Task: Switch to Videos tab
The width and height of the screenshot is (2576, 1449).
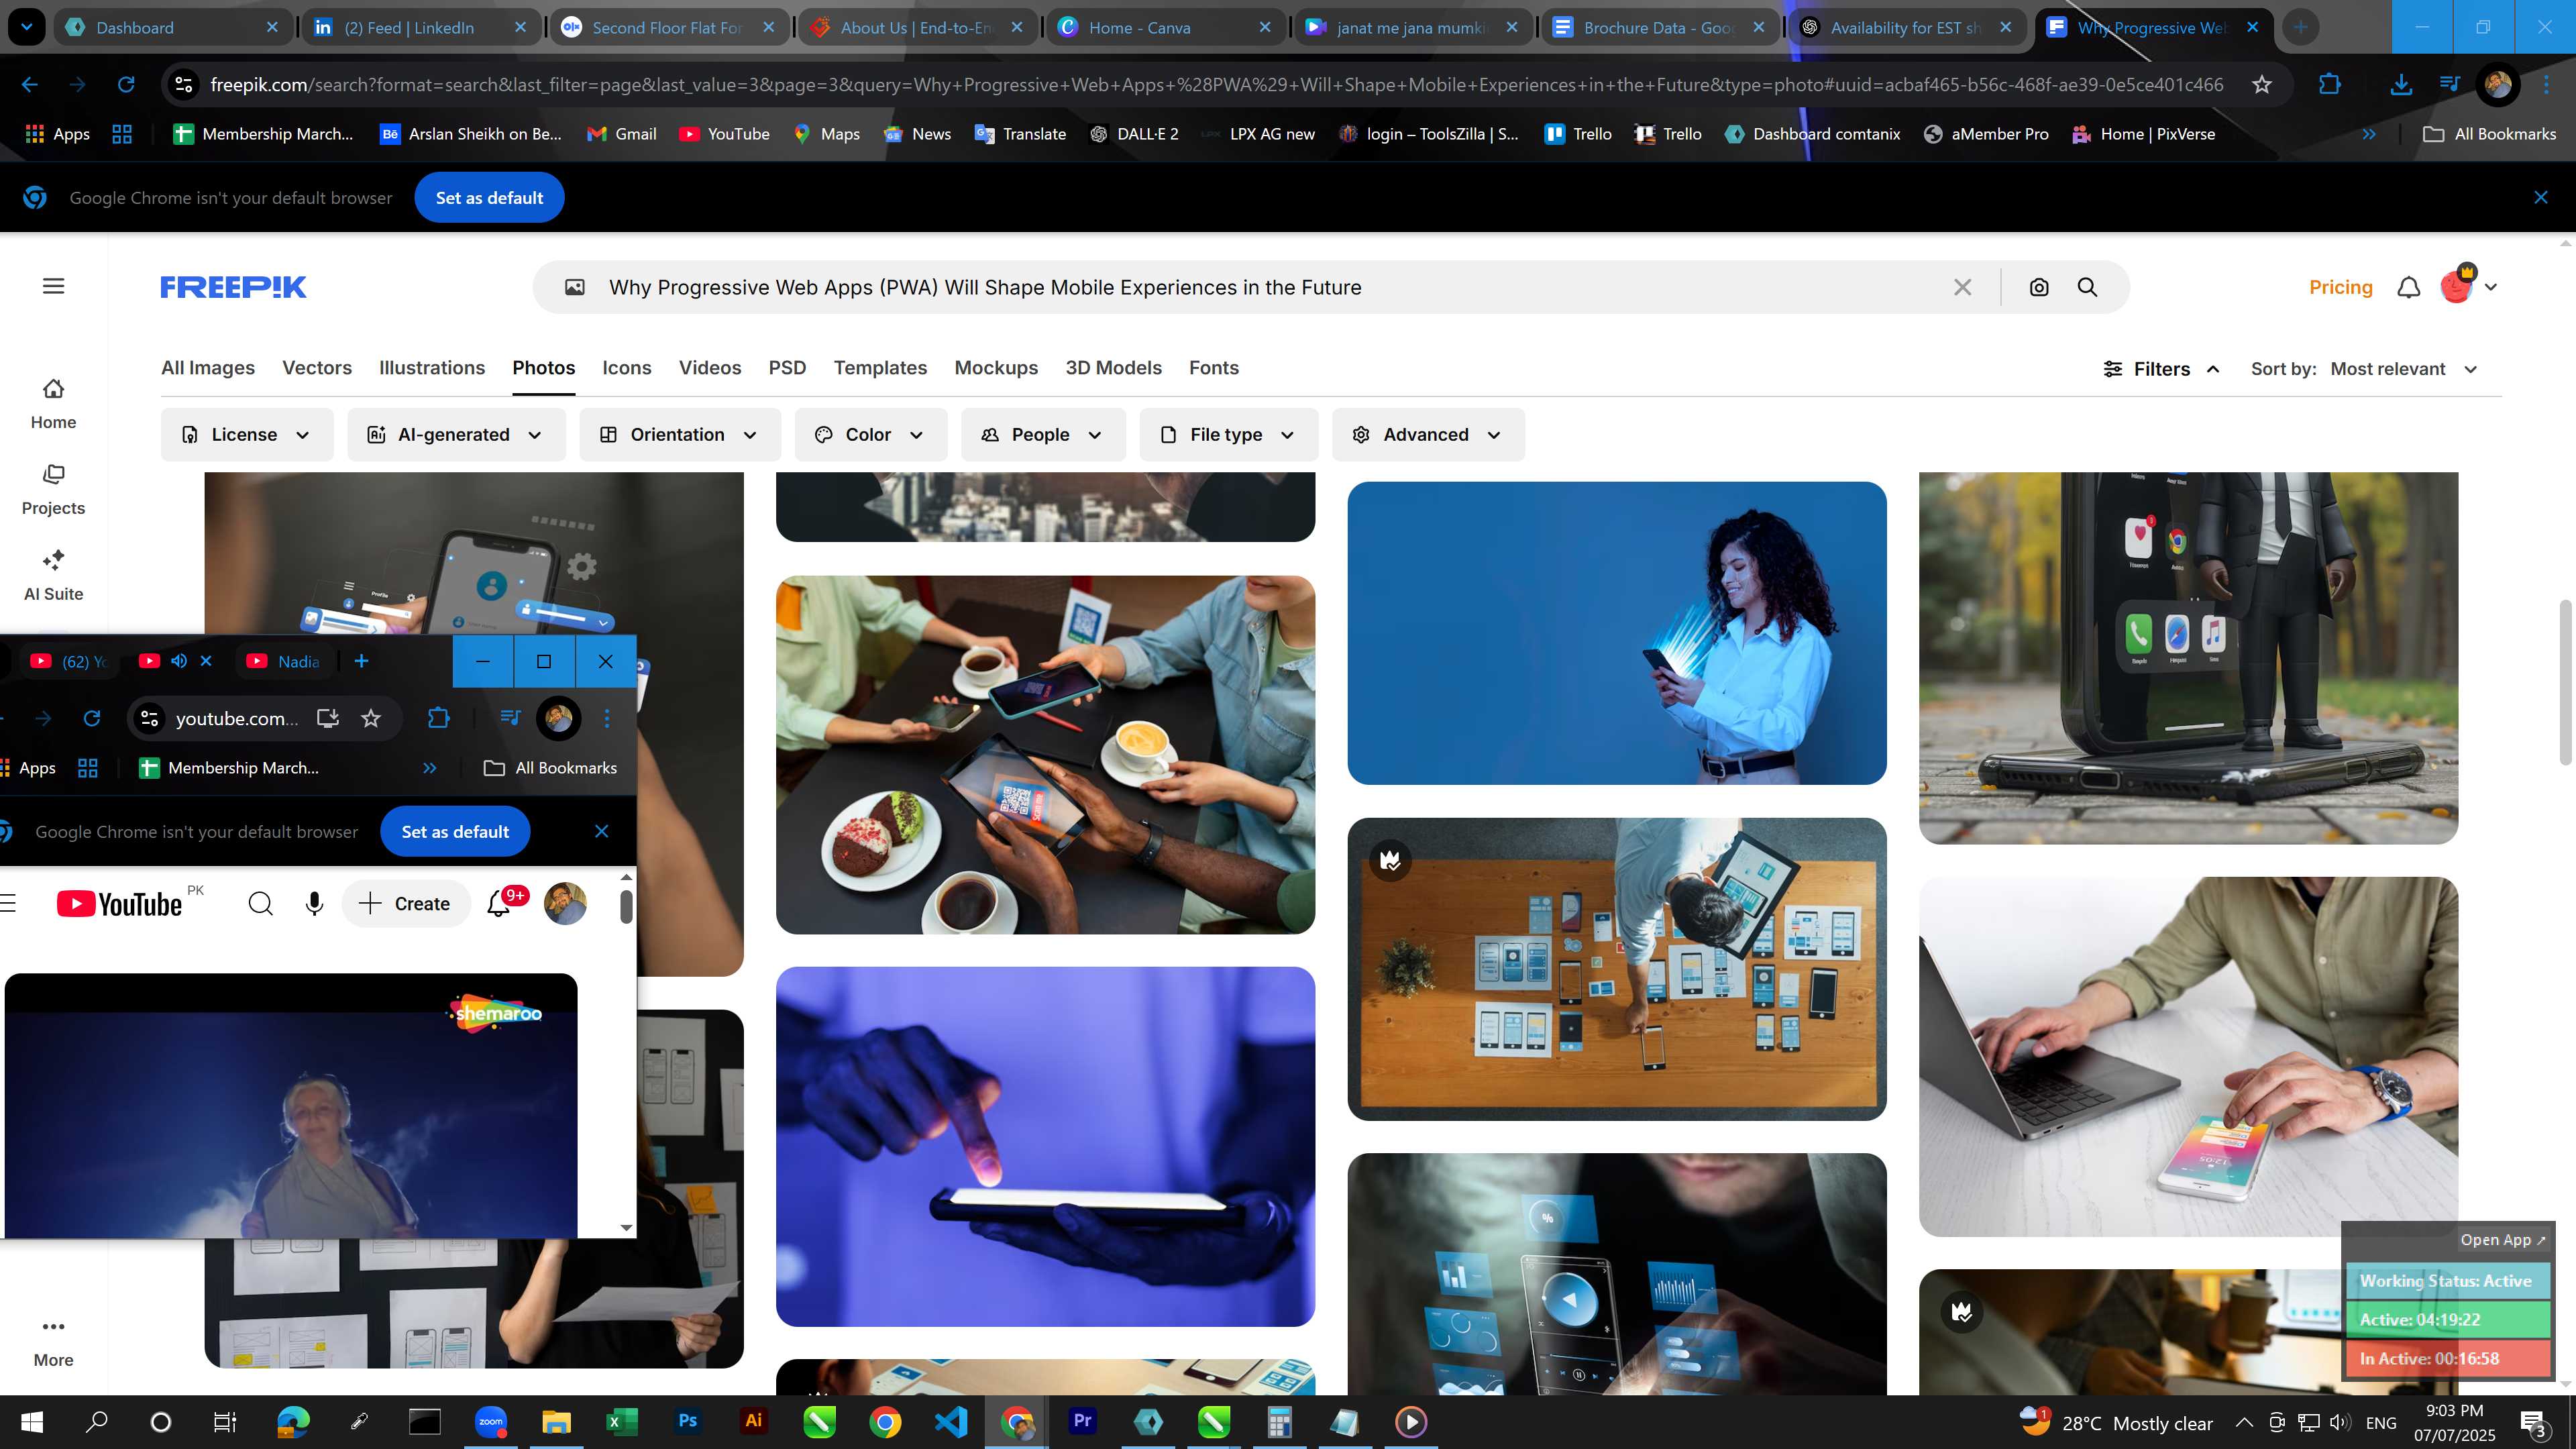Action: click(710, 368)
